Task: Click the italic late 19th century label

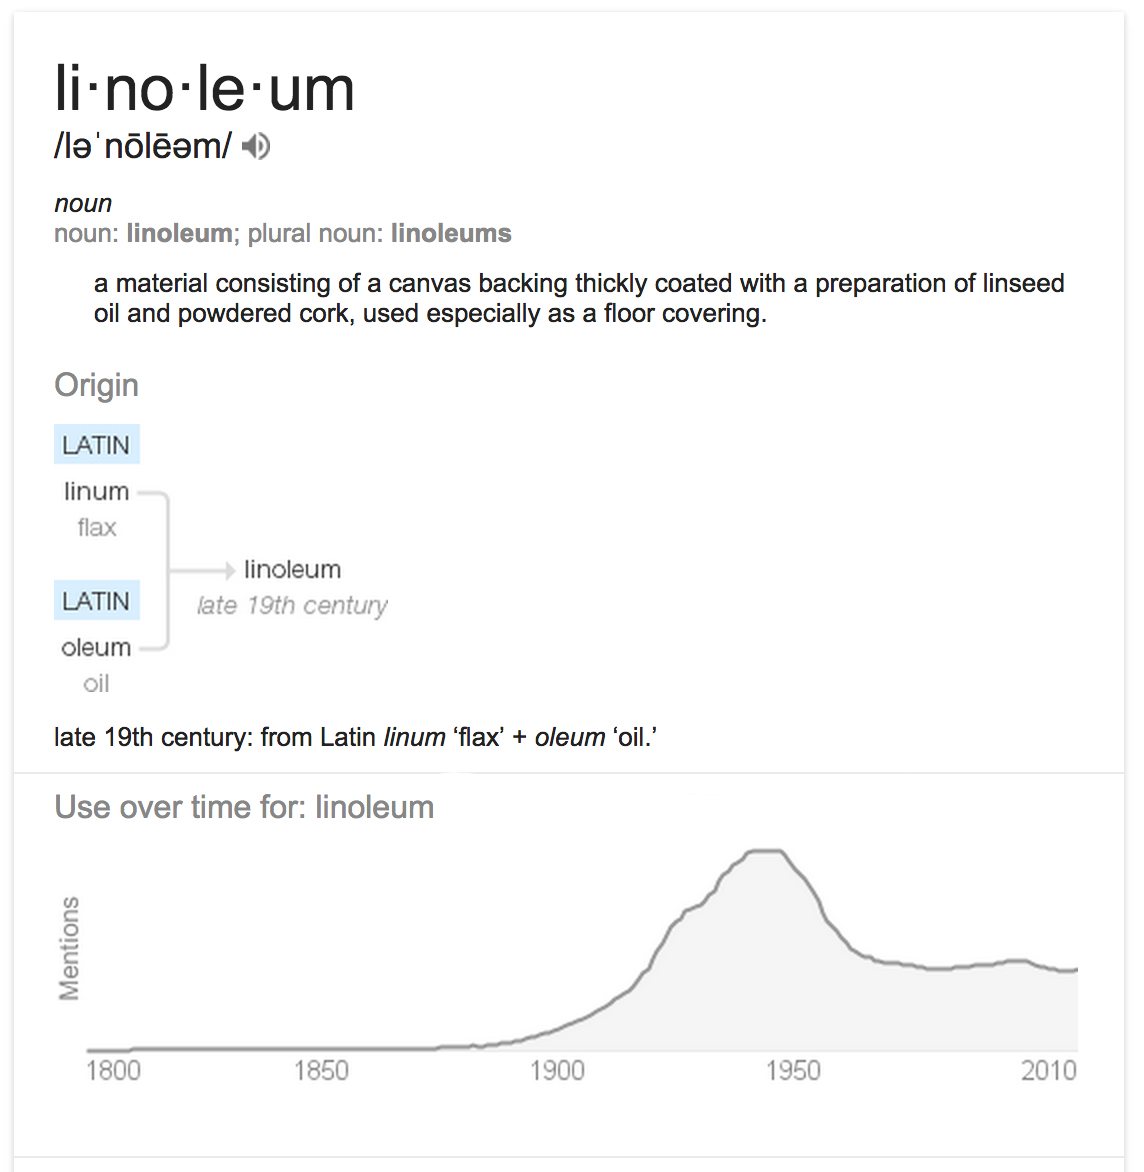Action: 292,605
